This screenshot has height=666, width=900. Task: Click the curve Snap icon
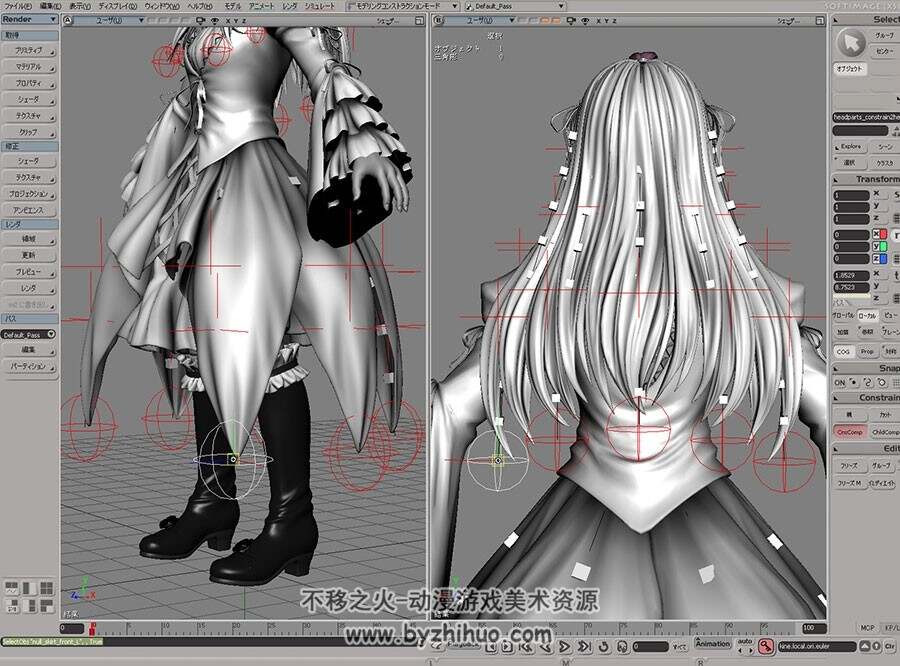pyautogui.click(x=868, y=382)
